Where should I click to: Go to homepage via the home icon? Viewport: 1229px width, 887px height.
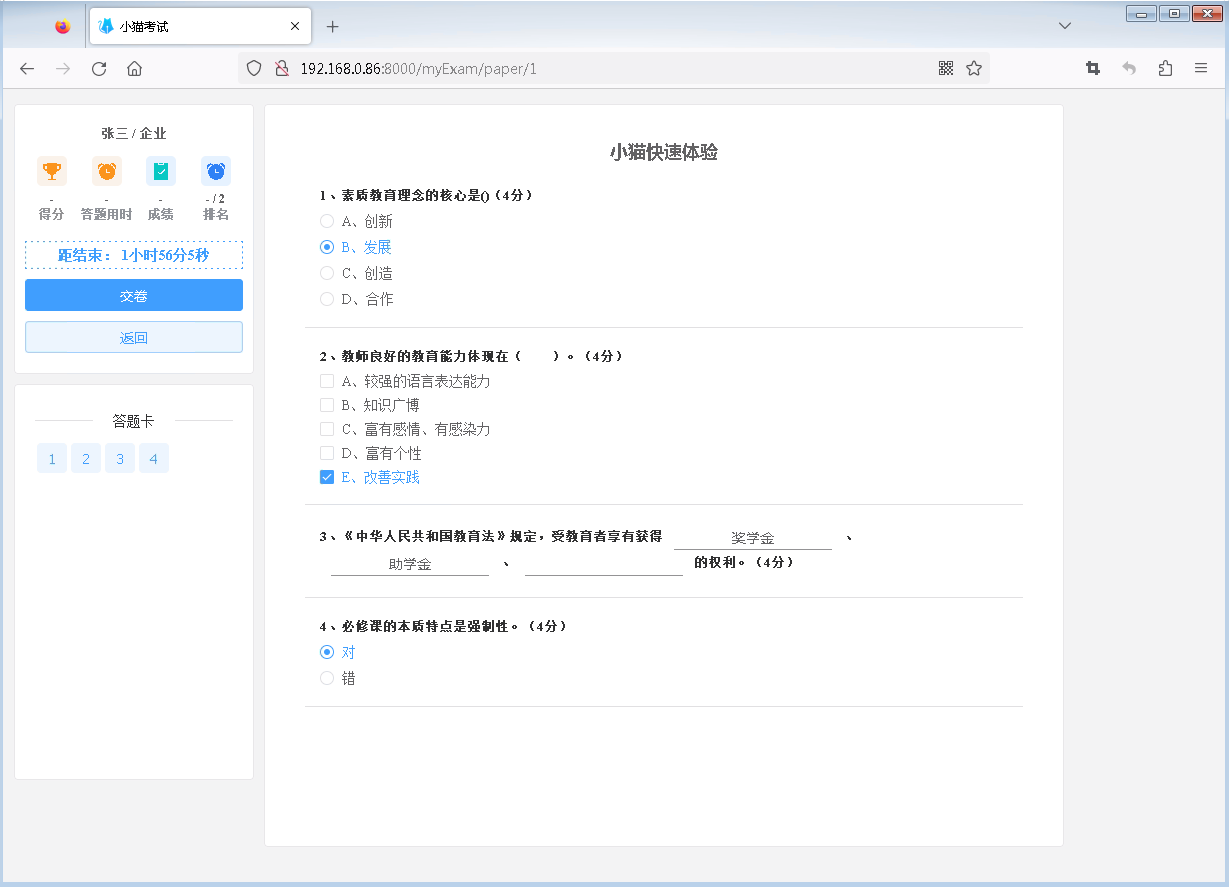[x=136, y=68]
